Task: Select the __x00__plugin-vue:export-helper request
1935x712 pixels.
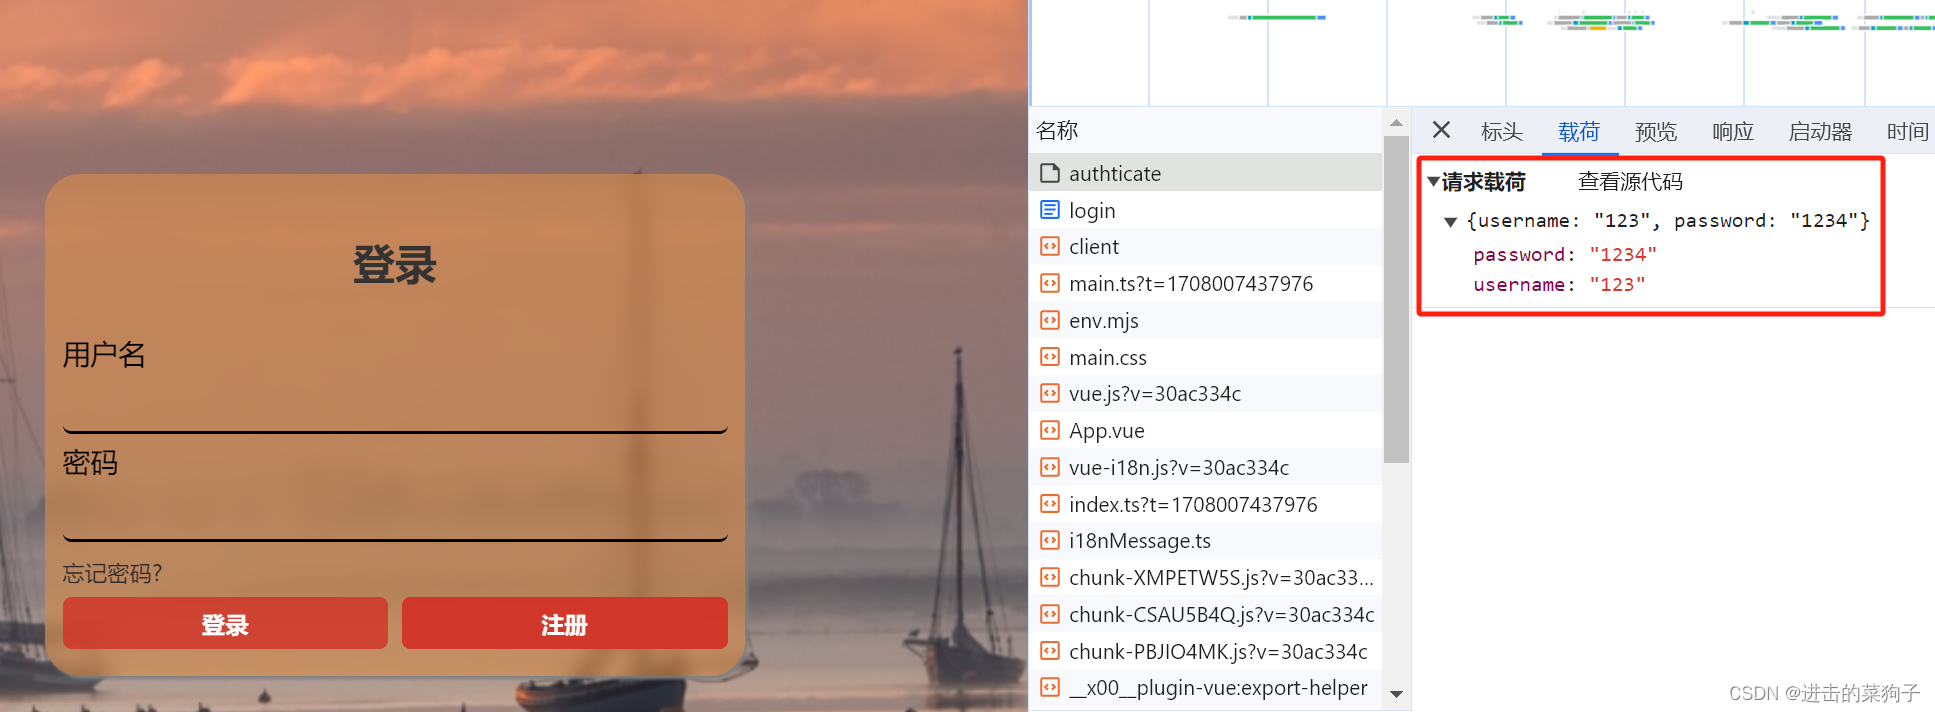Action: tap(1206, 687)
